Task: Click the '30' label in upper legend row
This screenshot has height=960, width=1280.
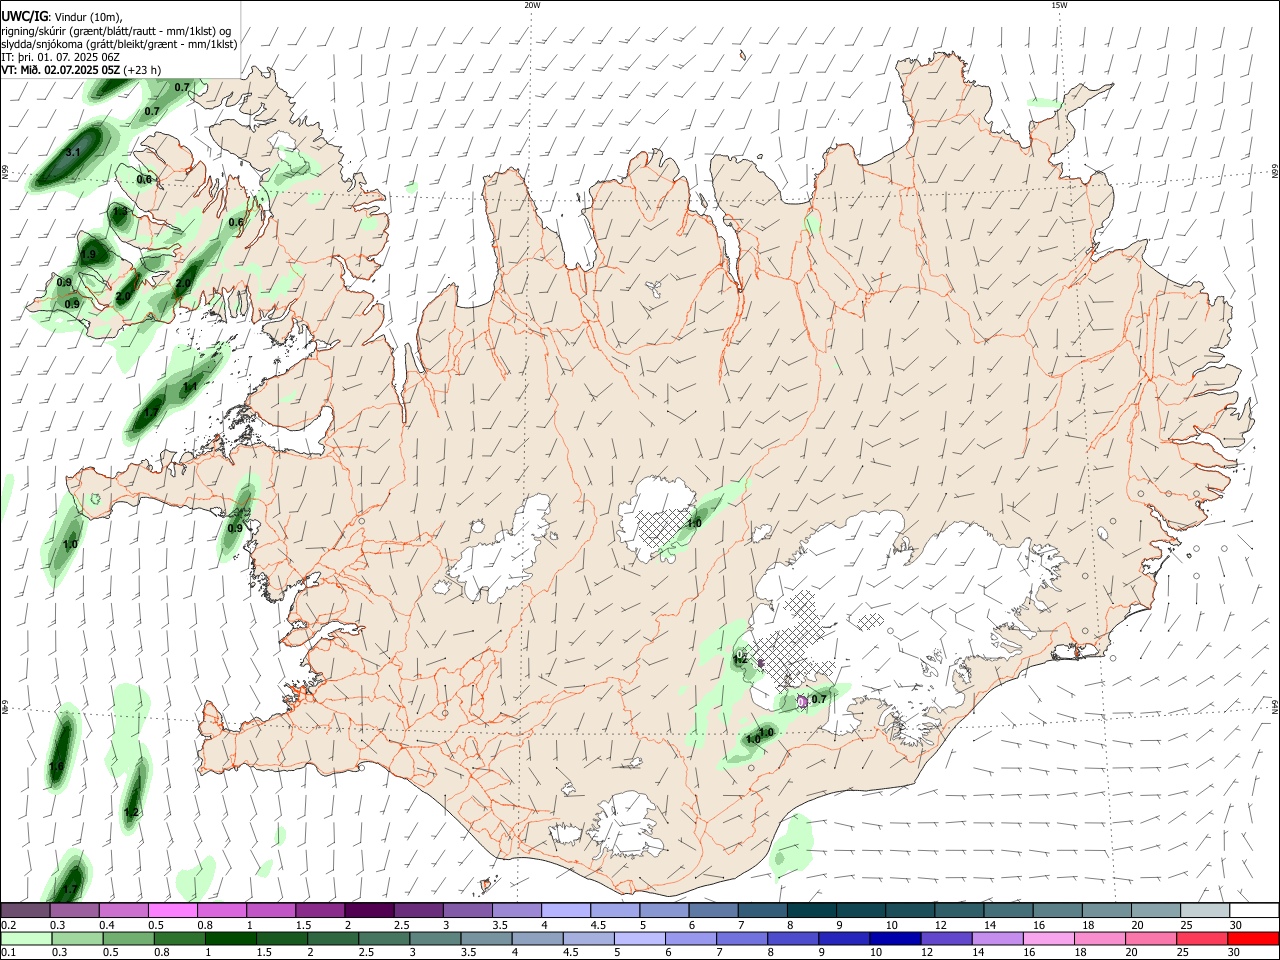Action: point(1236,925)
